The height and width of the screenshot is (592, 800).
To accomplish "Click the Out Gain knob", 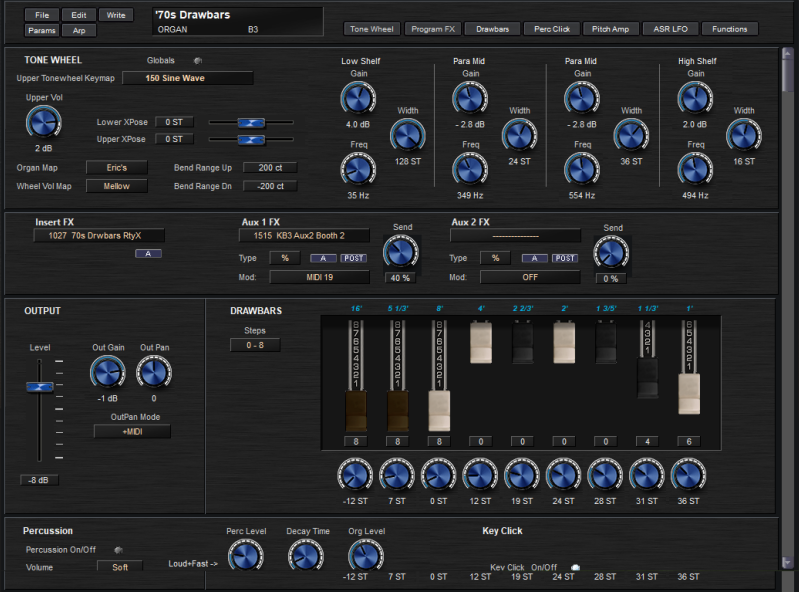I will [x=106, y=372].
